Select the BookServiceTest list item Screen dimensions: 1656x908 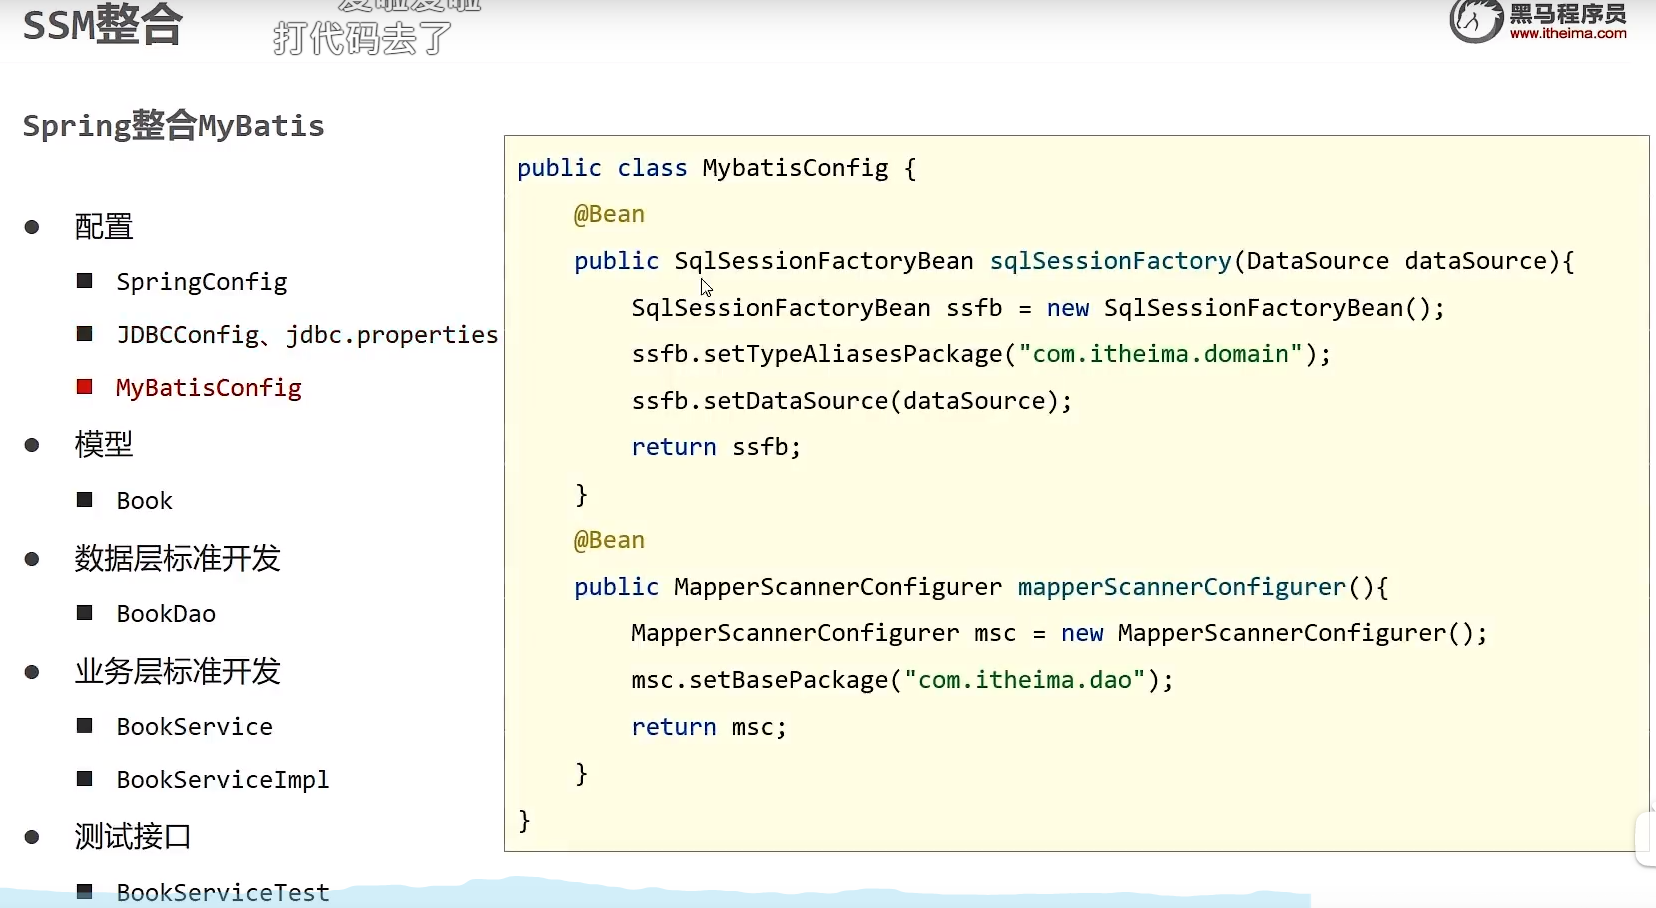click(223, 893)
